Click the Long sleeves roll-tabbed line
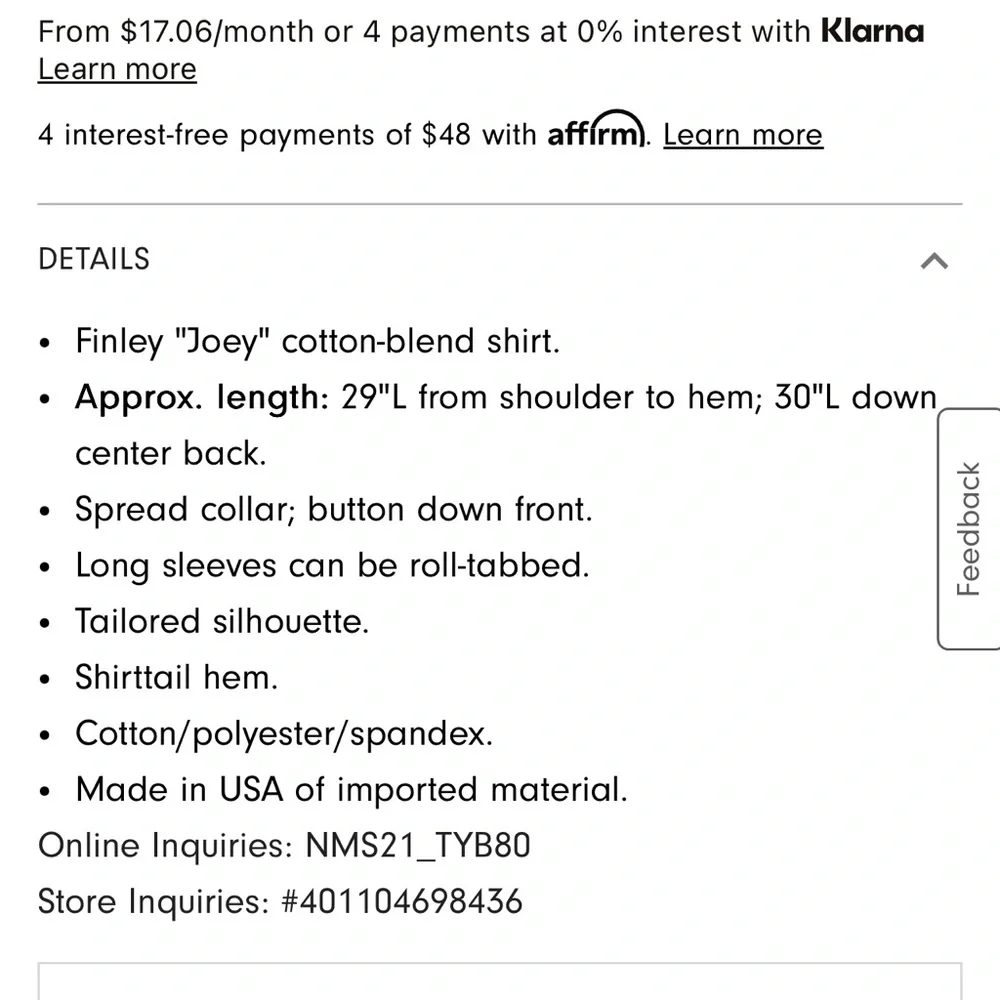 332,566
